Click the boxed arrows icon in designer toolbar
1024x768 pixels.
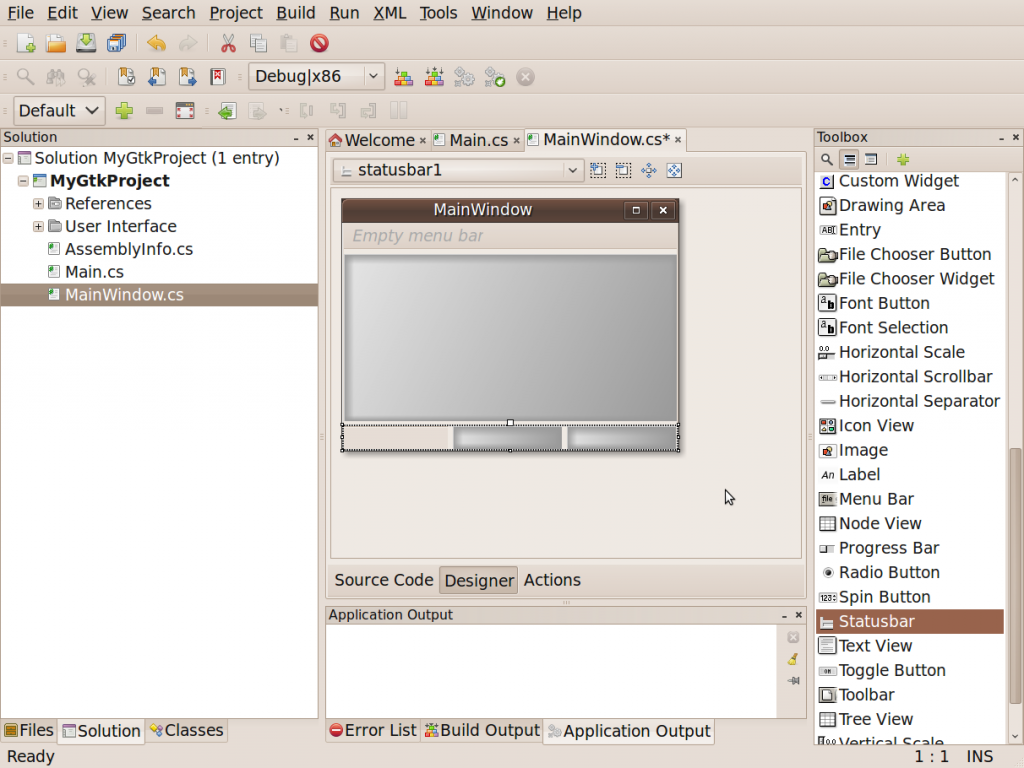click(x=674, y=170)
